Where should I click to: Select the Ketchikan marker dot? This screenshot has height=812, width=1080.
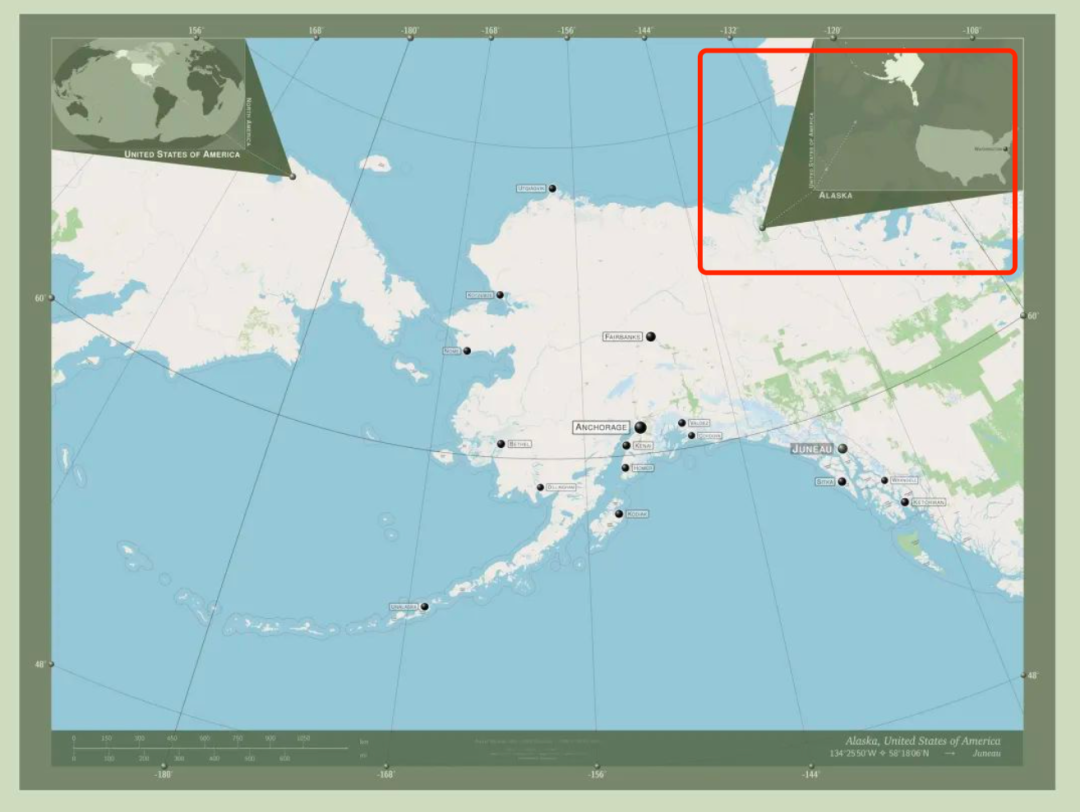click(905, 501)
